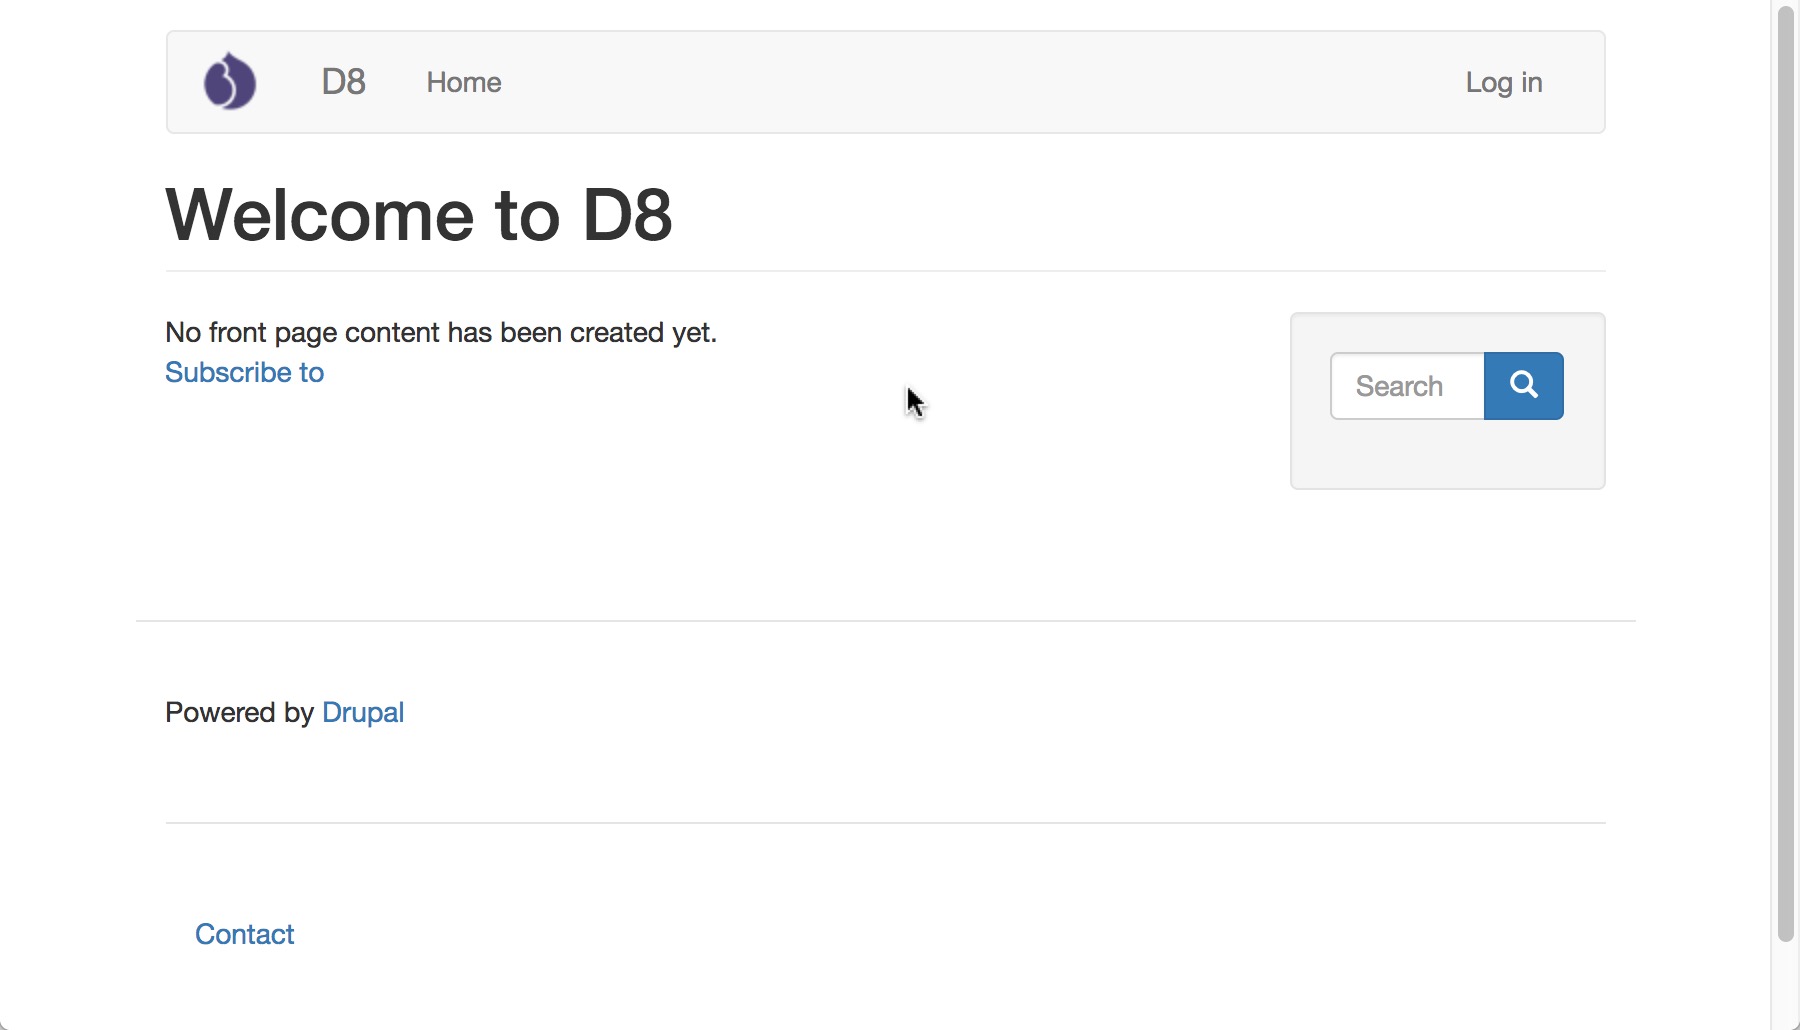Click the search button next to the field

point(1523,385)
